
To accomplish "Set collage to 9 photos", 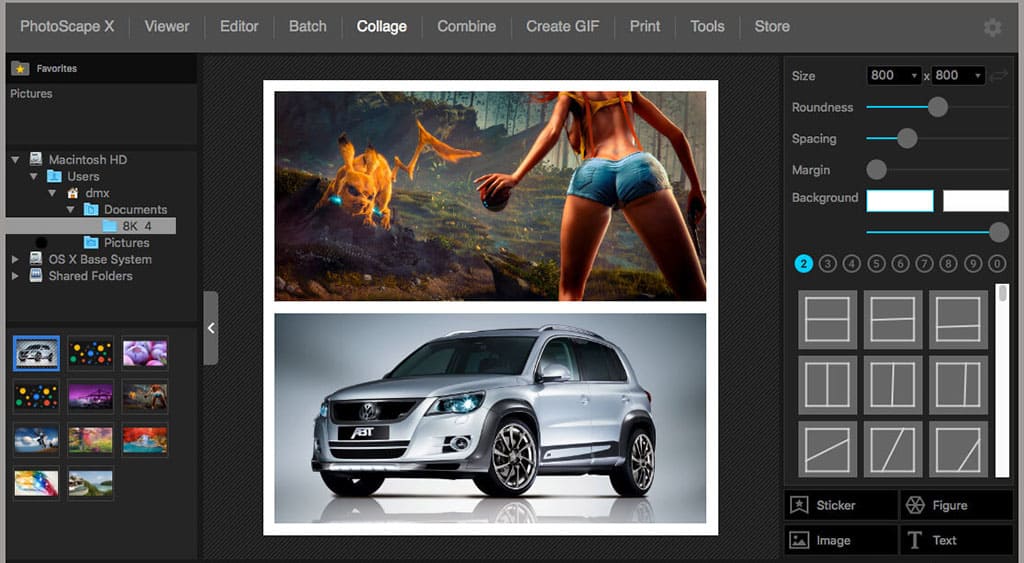I will 973,264.
